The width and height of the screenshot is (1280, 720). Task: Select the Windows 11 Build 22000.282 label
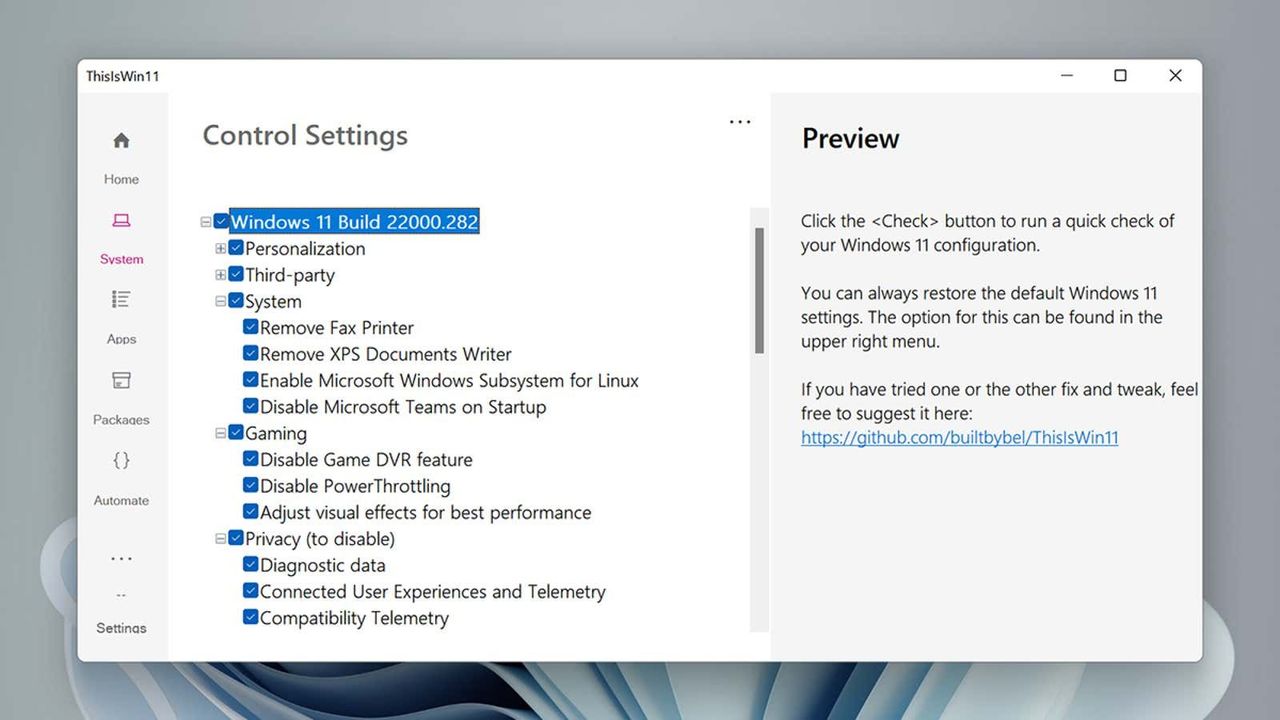tap(355, 222)
